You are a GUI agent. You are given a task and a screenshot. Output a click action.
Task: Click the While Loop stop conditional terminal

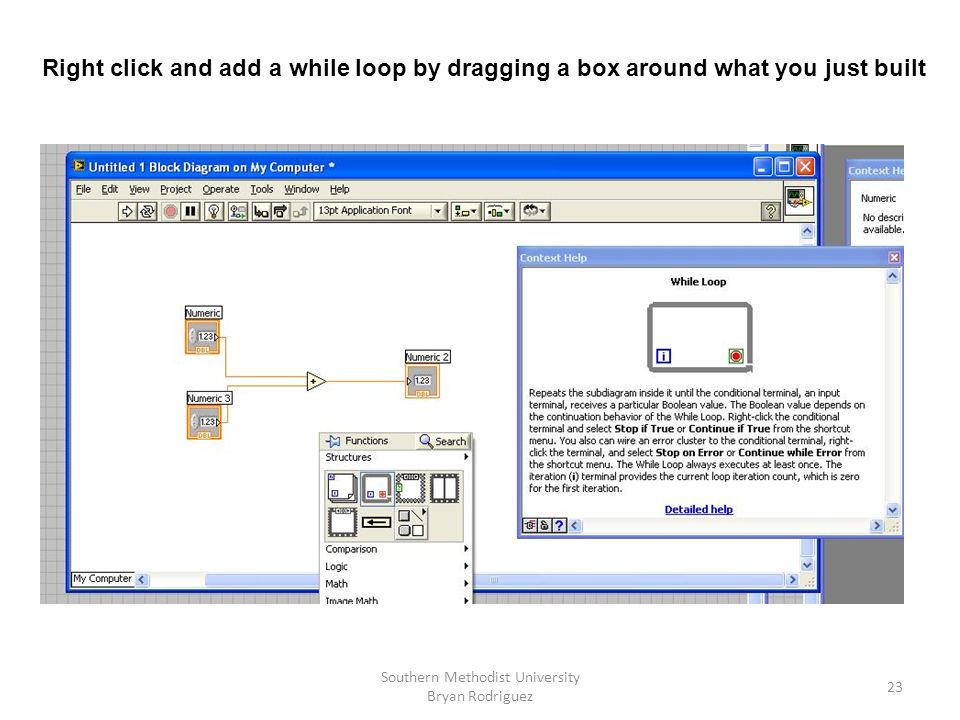736,356
